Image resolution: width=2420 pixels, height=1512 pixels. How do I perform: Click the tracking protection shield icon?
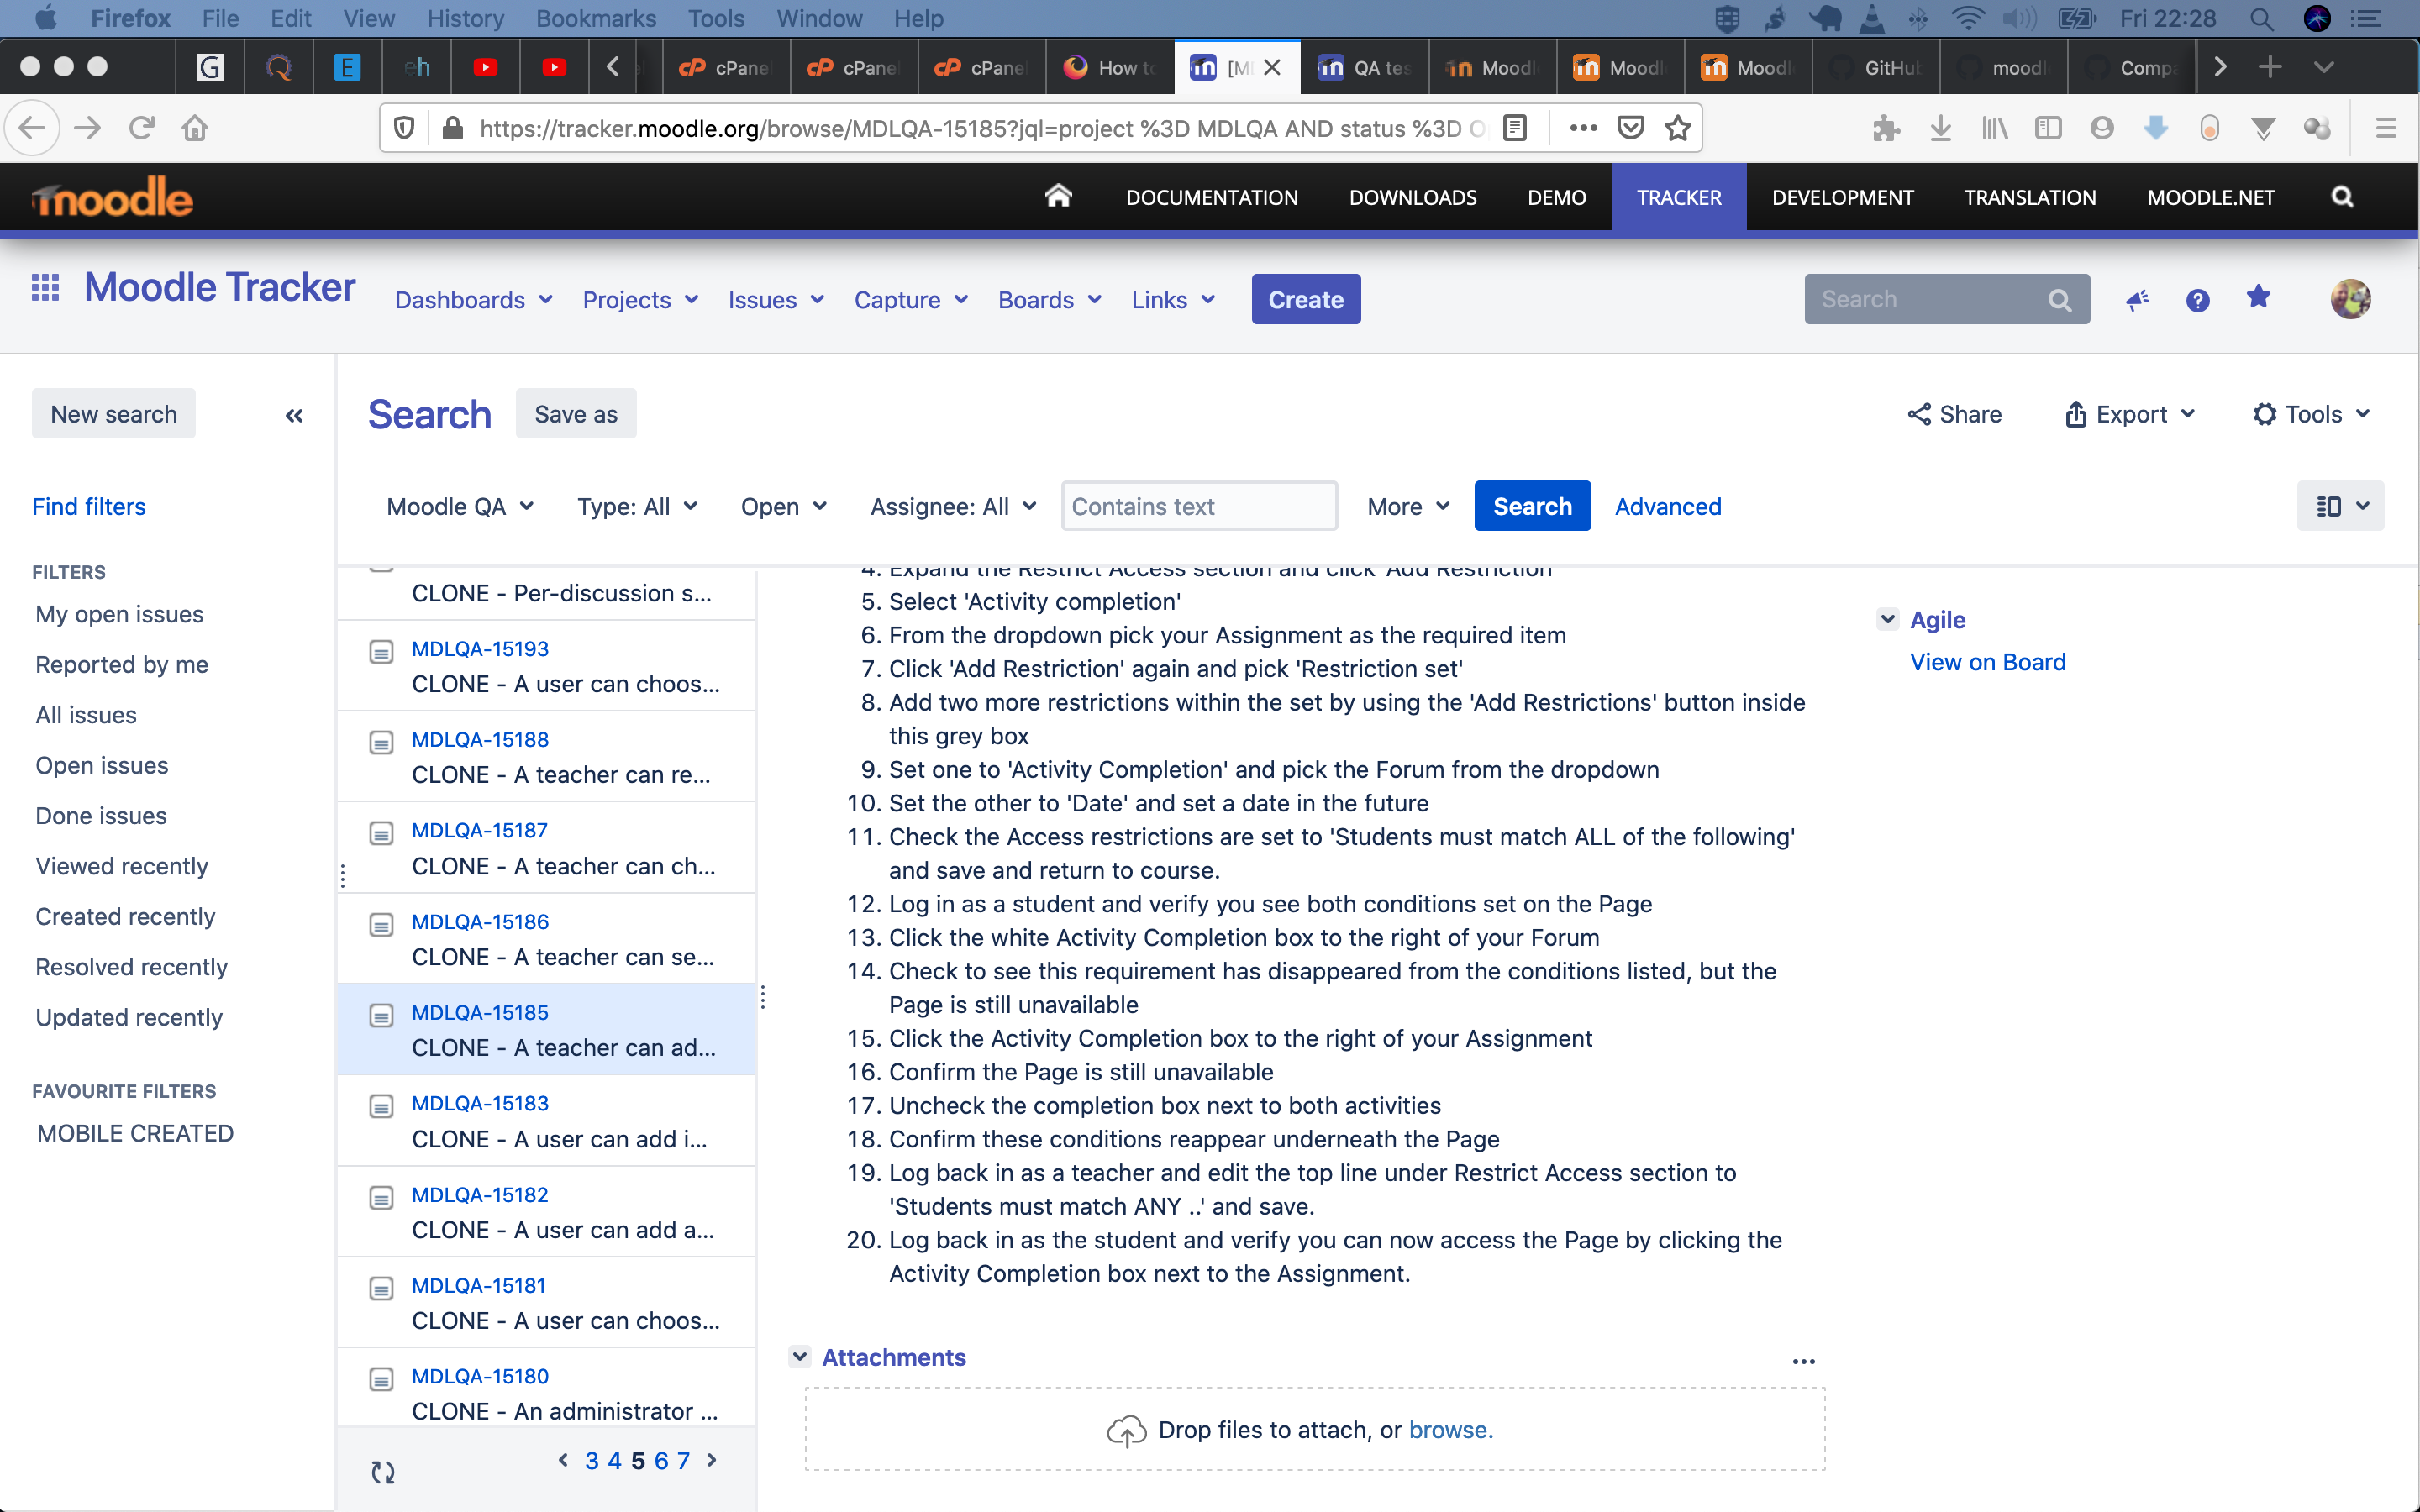pos(404,128)
